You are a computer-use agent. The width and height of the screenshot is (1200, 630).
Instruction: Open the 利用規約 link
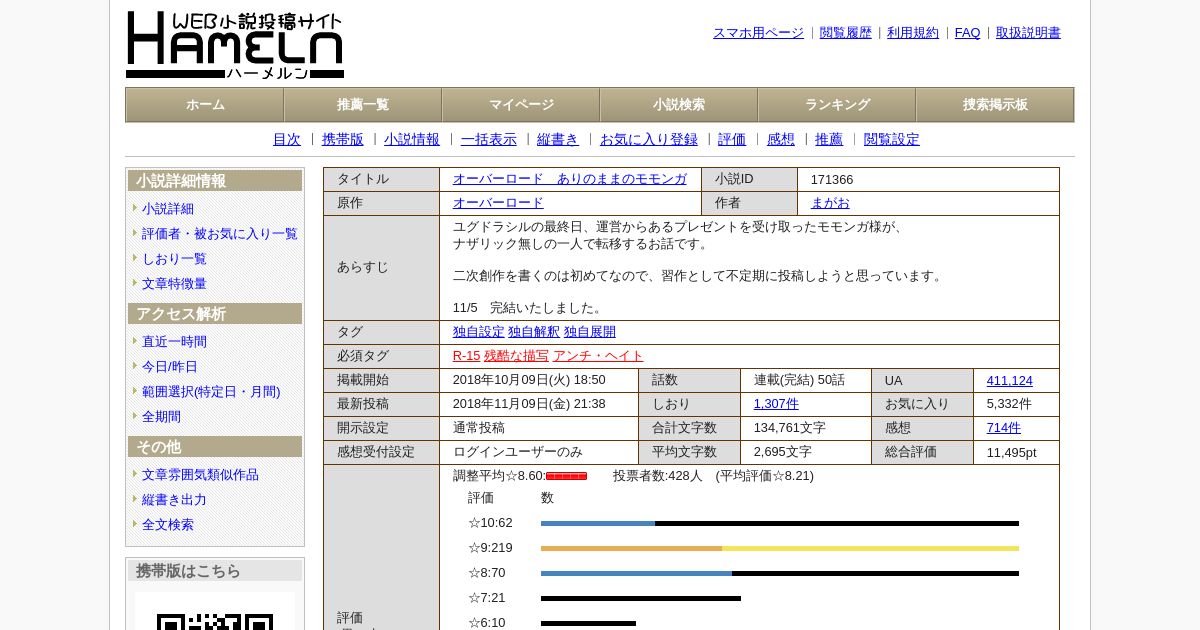913,33
